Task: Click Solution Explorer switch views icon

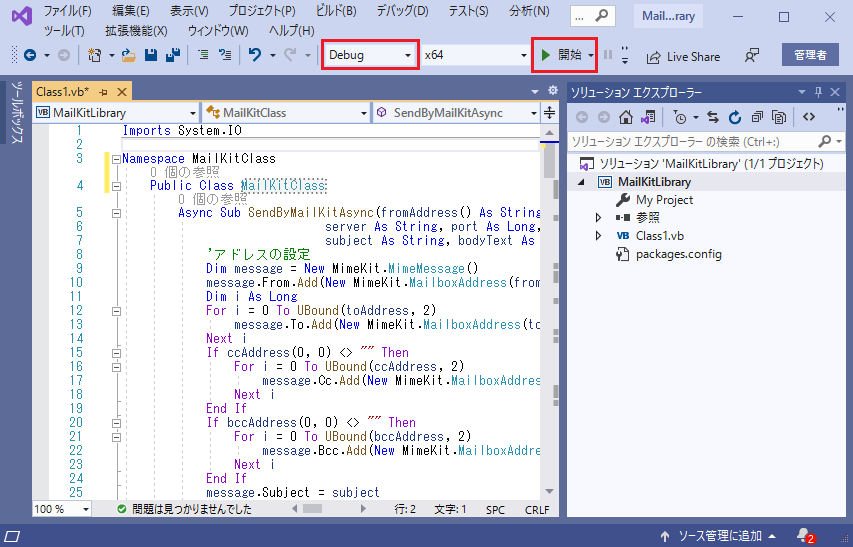Action: coord(648,117)
